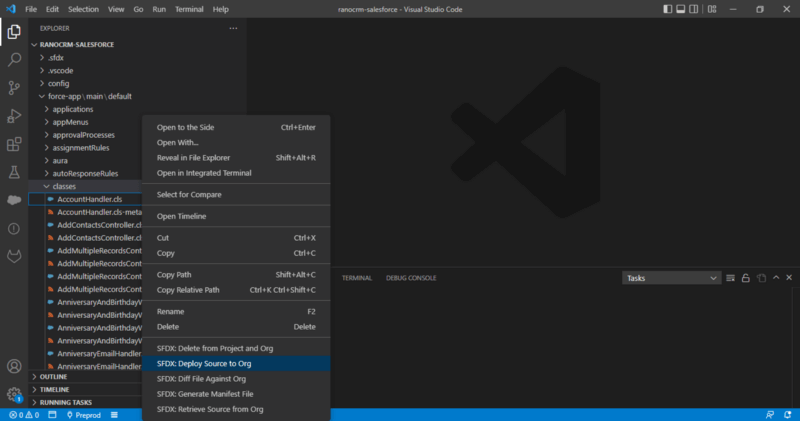The width and height of the screenshot is (800, 421).
Task: Click the Preprod org in status bar
Action: coord(84,414)
